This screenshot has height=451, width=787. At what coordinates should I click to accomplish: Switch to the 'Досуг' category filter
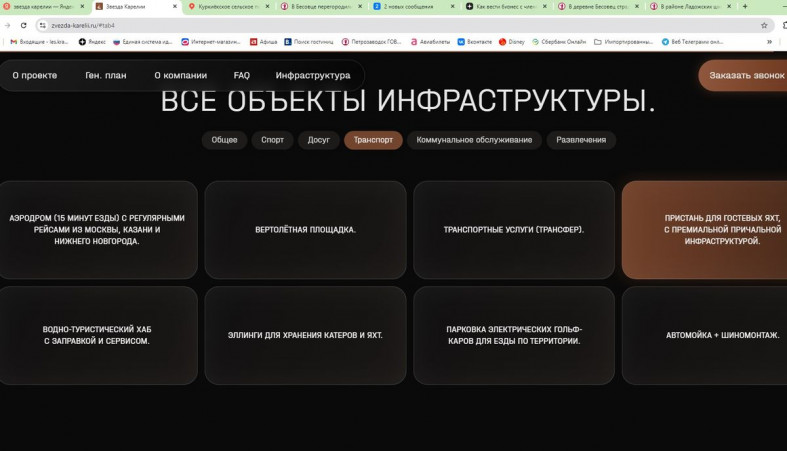pyautogui.click(x=319, y=140)
